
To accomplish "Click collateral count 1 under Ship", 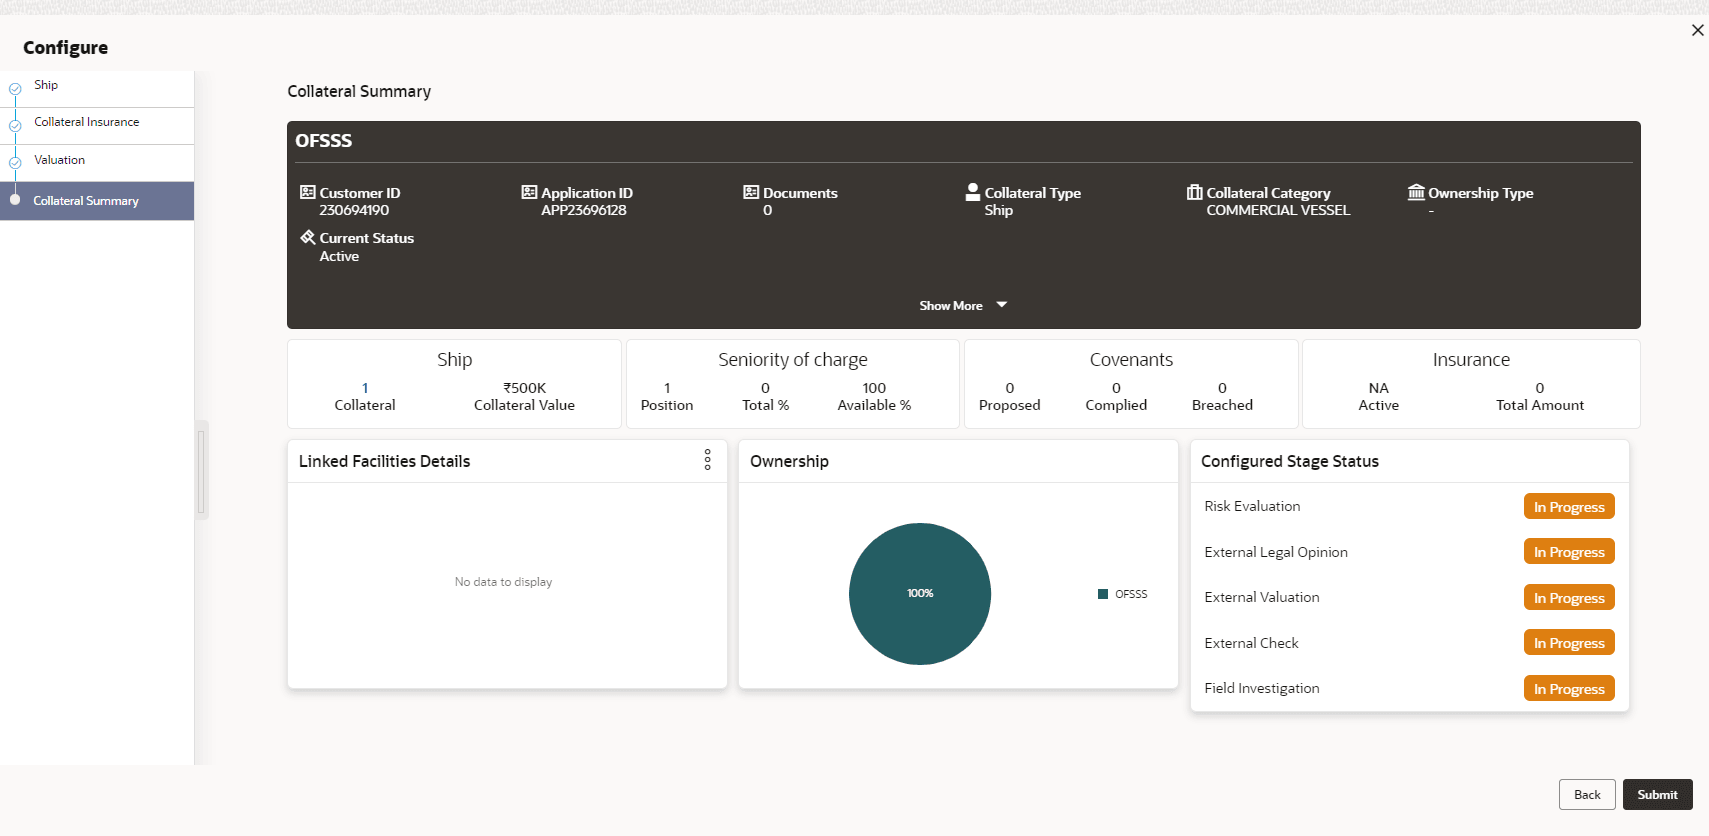I will pos(365,388).
